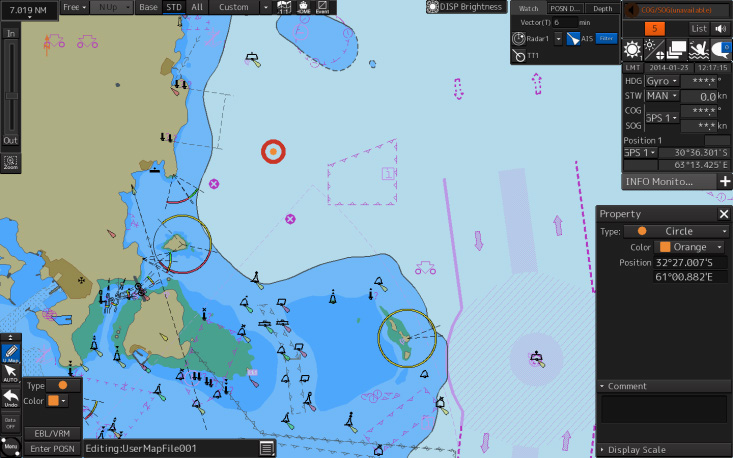This screenshot has width=733, height=458.
Task: Click the alert back arrow beside COG/SOG
Action: [x=632, y=10]
